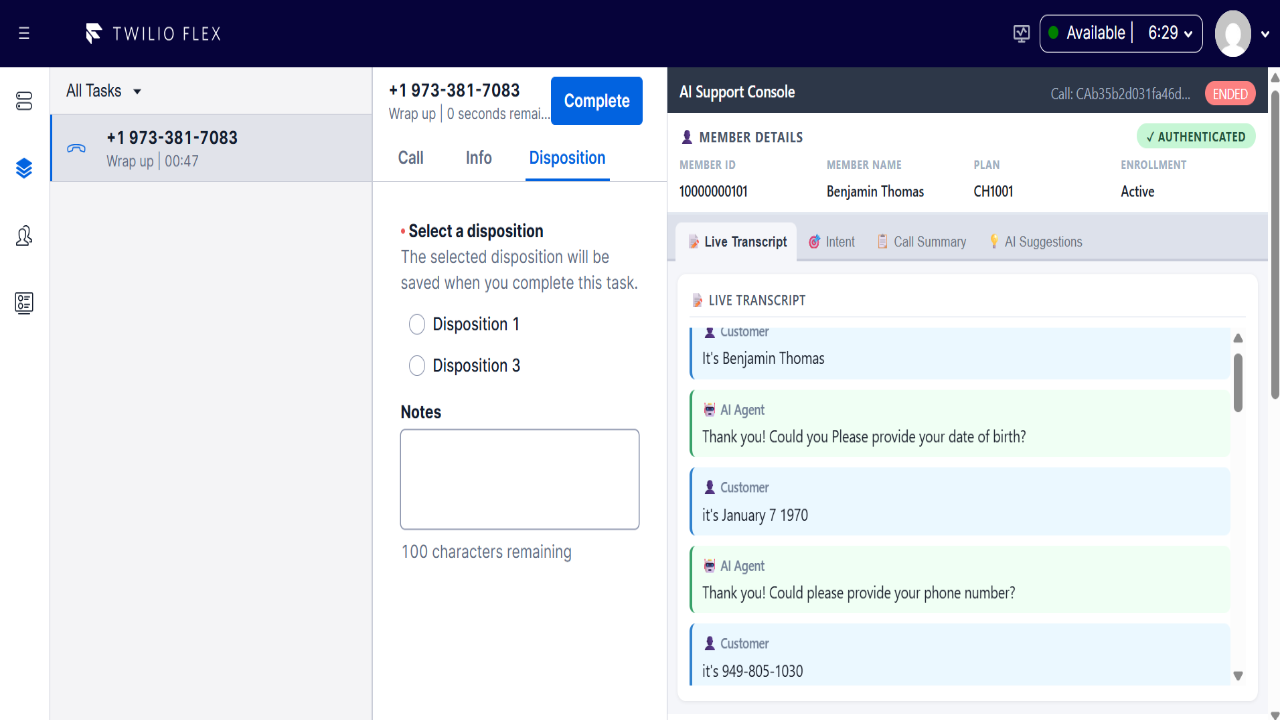The image size is (1280, 720).
Task: Click the 100 characters remaining text
Action: [x=486, y=552]
